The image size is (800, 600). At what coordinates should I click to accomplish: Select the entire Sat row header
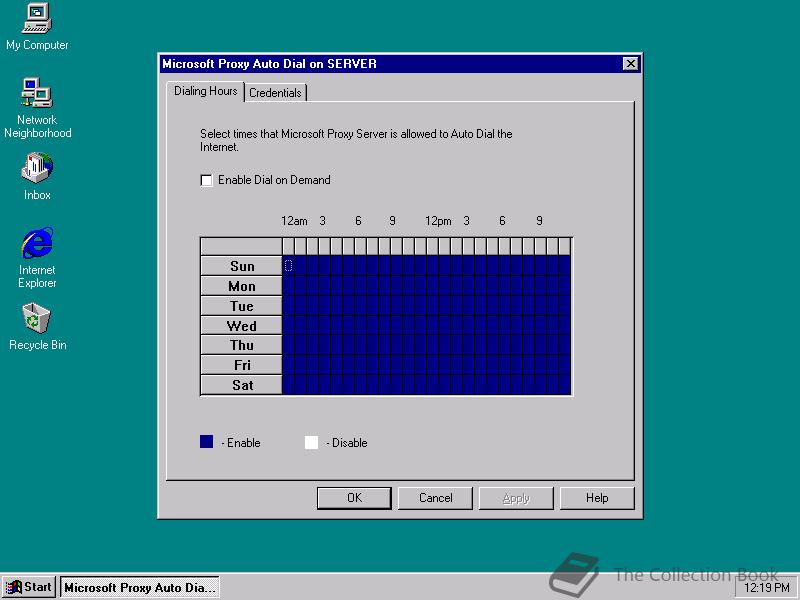pyautogui.click(x=241, y=385)
